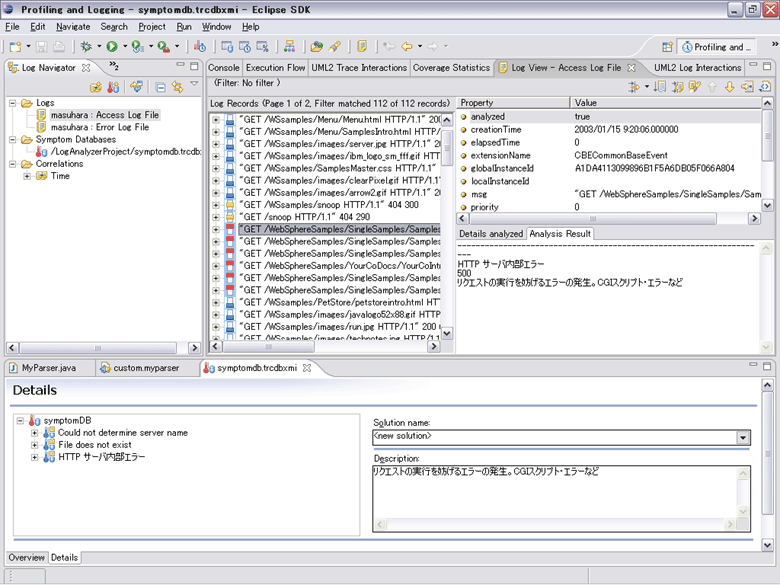The image size is (780, 585).
Task: Expand the 'GET /snoop HTTP/1.1' log record
Action: tap(216, 217)
